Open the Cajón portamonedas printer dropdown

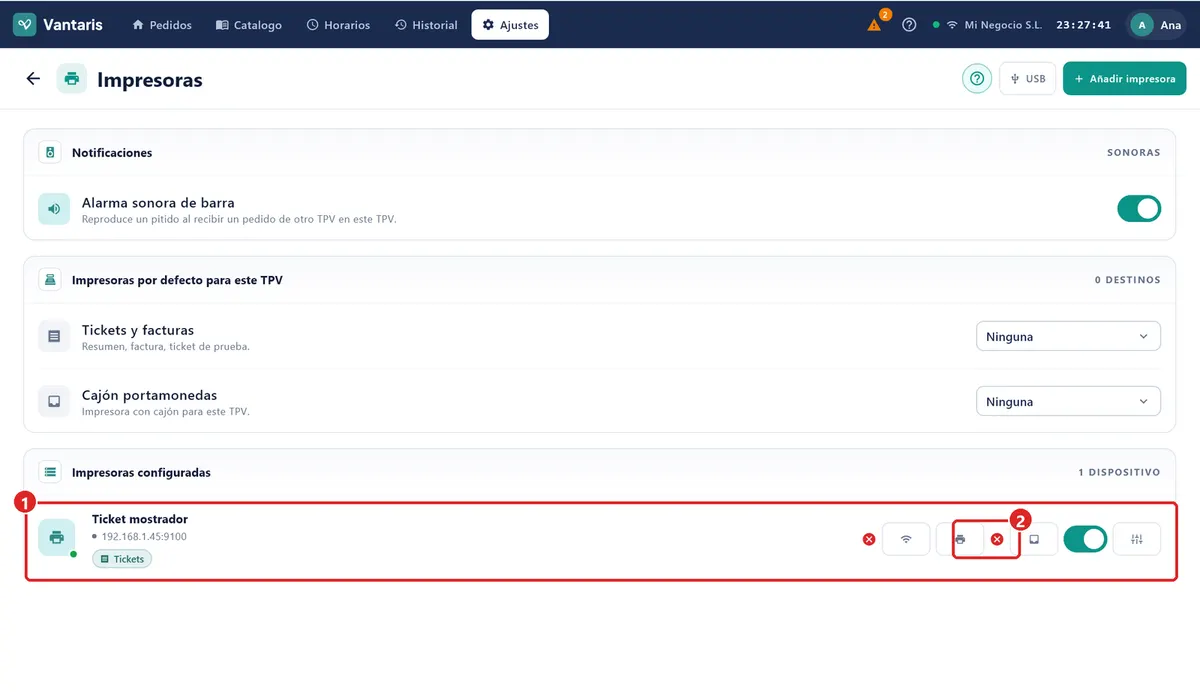point(1068,402)
